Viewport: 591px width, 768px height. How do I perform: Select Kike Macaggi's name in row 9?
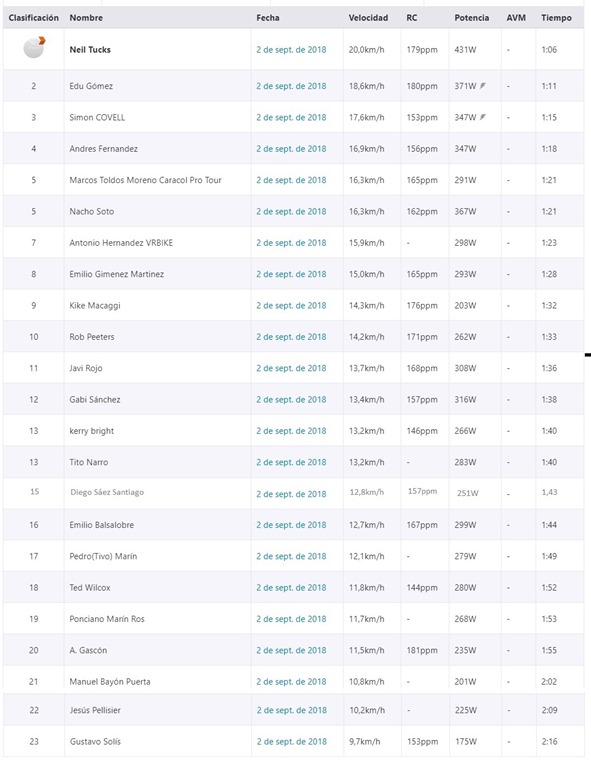click(x=95, y=305)
